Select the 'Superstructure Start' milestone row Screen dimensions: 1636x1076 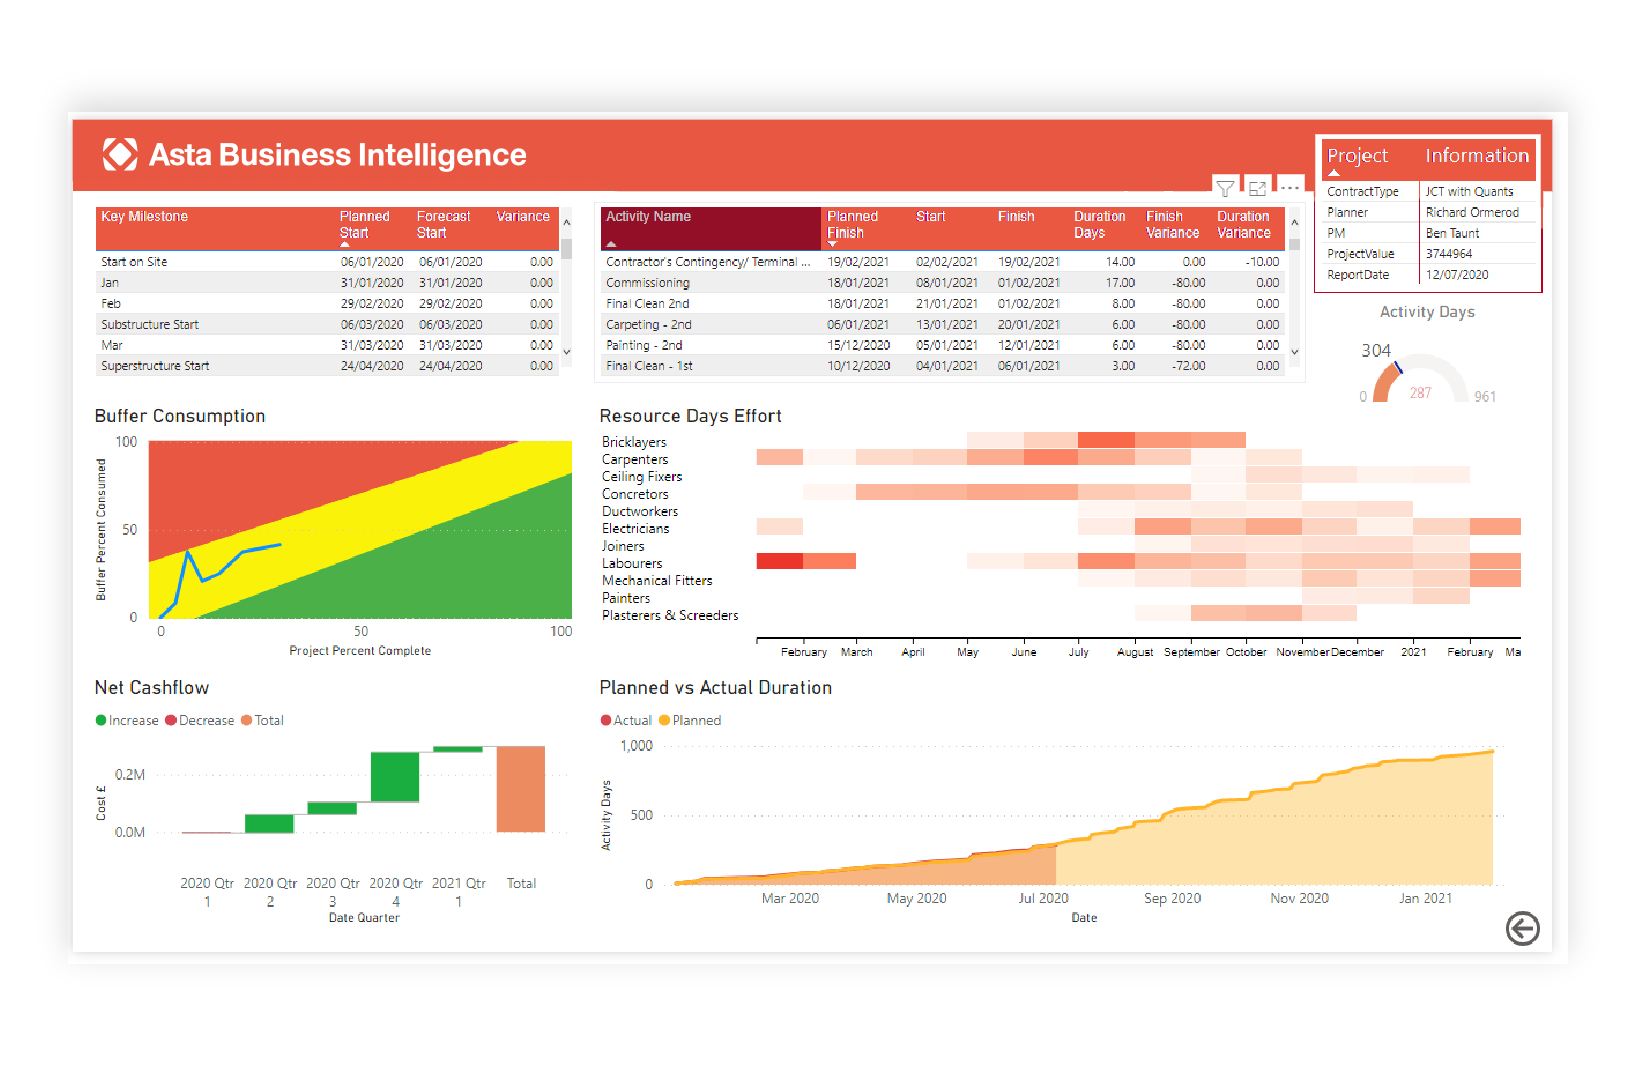pos(327,366)
